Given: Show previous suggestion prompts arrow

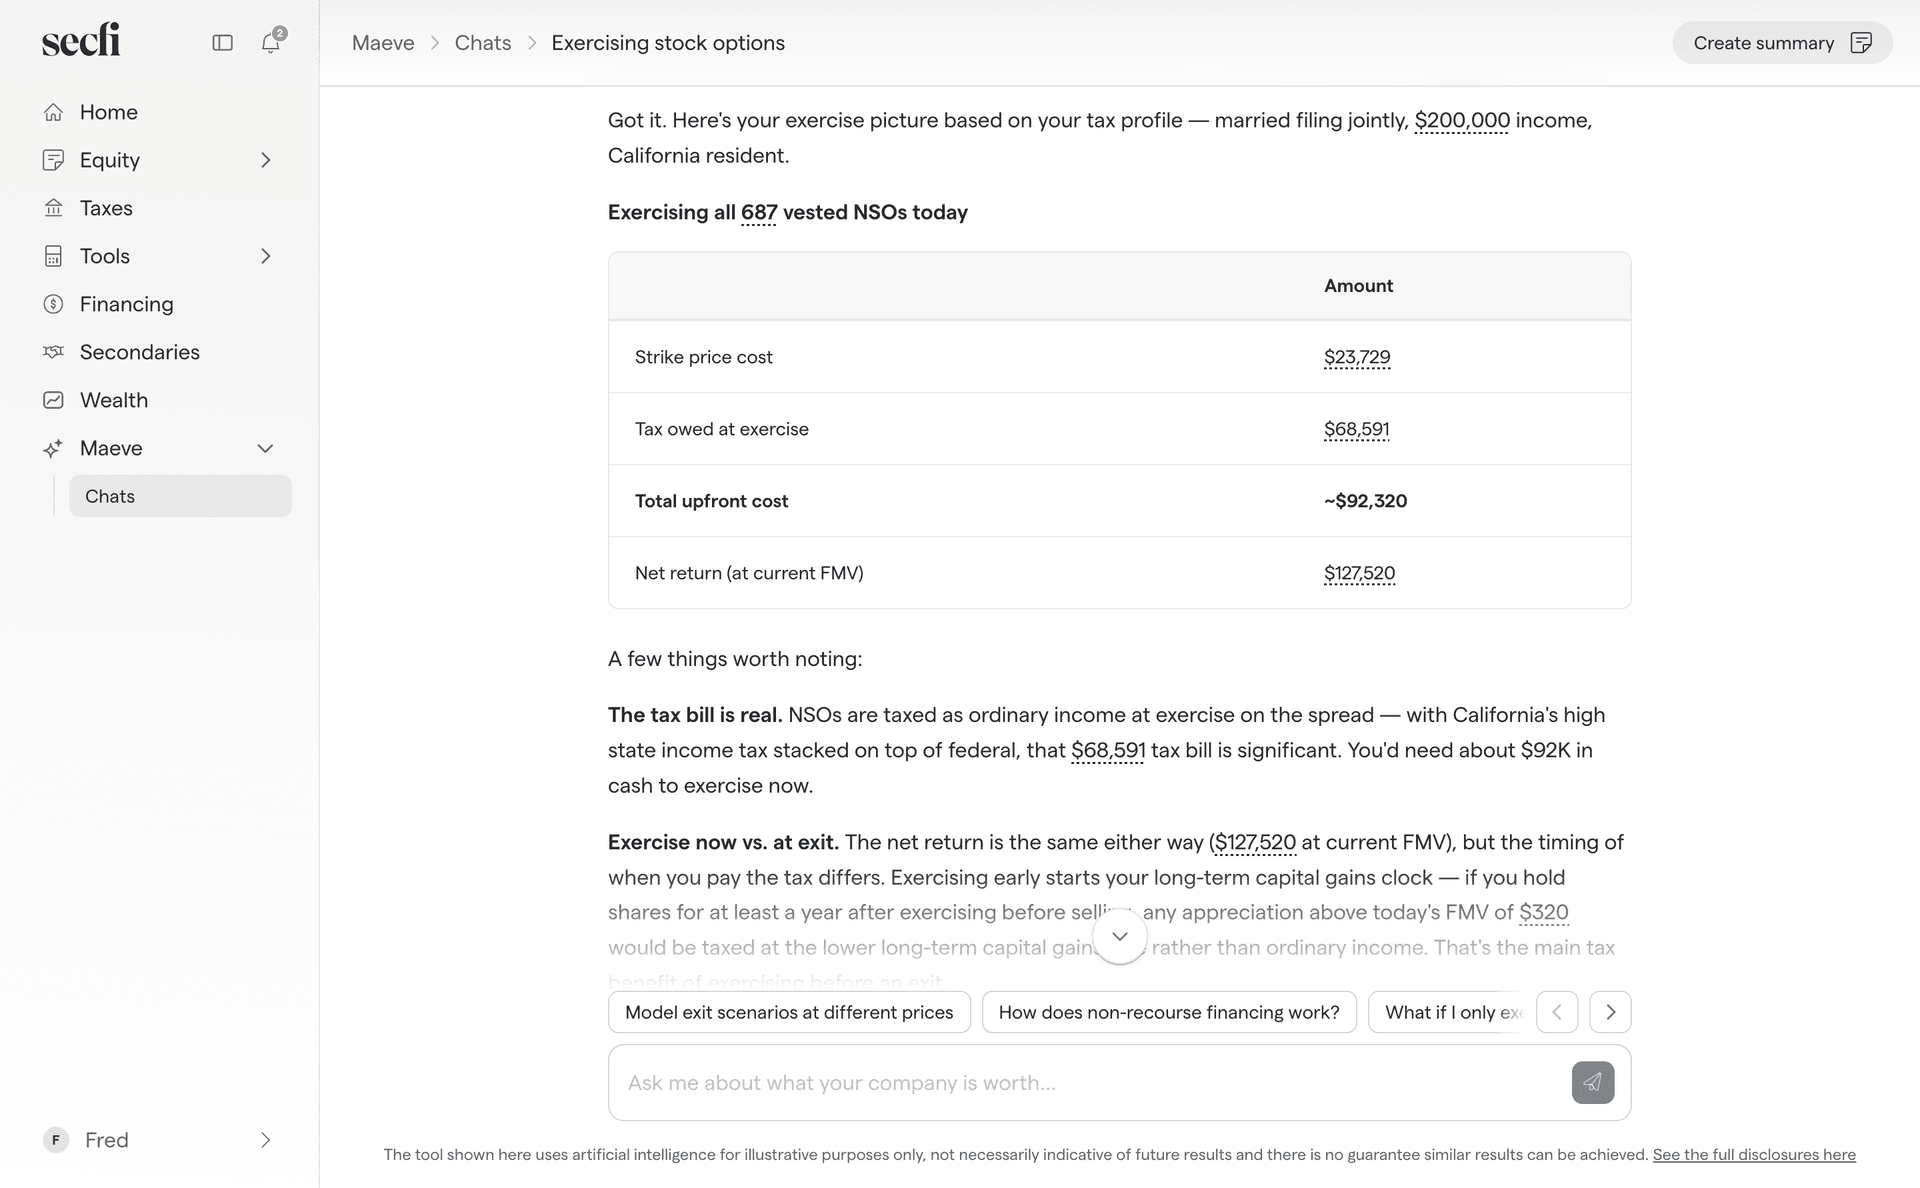Looking at the screenshot, I should [x=1557, y=1012].
